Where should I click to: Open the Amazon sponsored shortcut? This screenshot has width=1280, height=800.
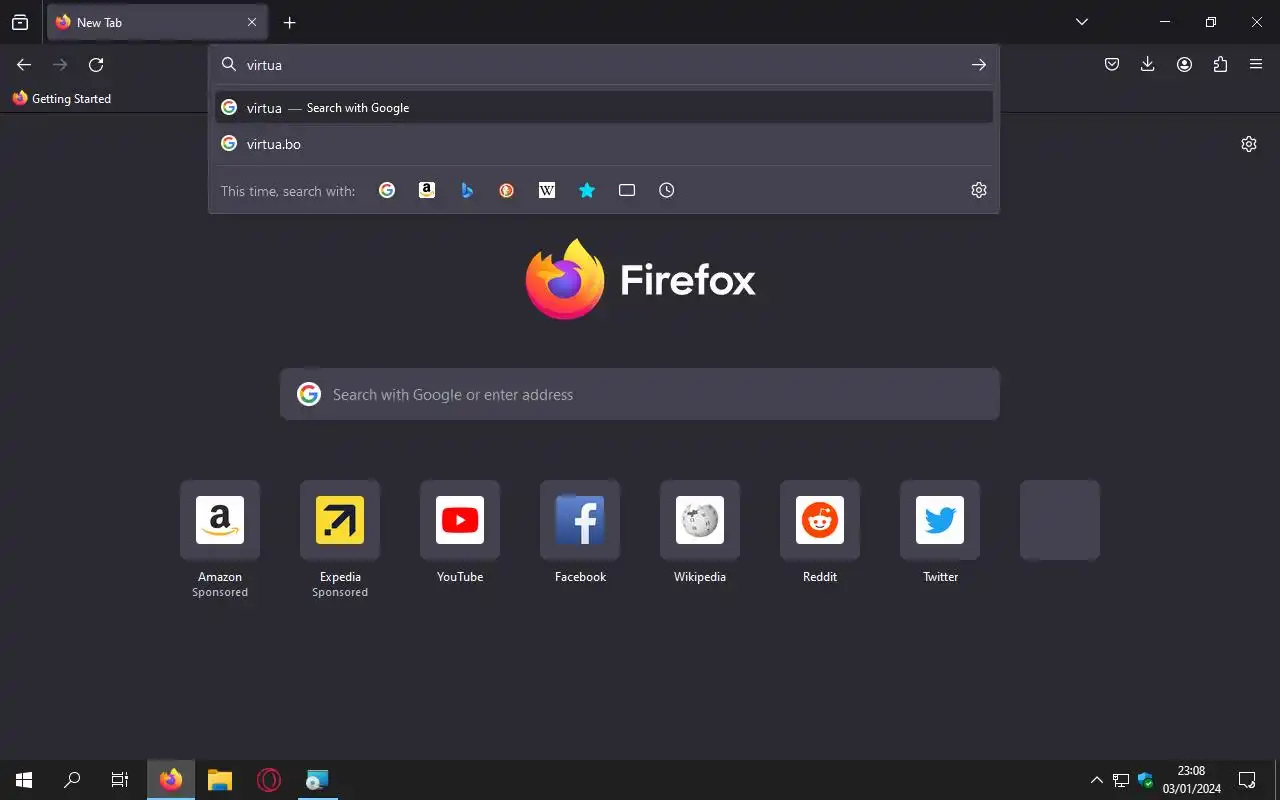point(220,520)
